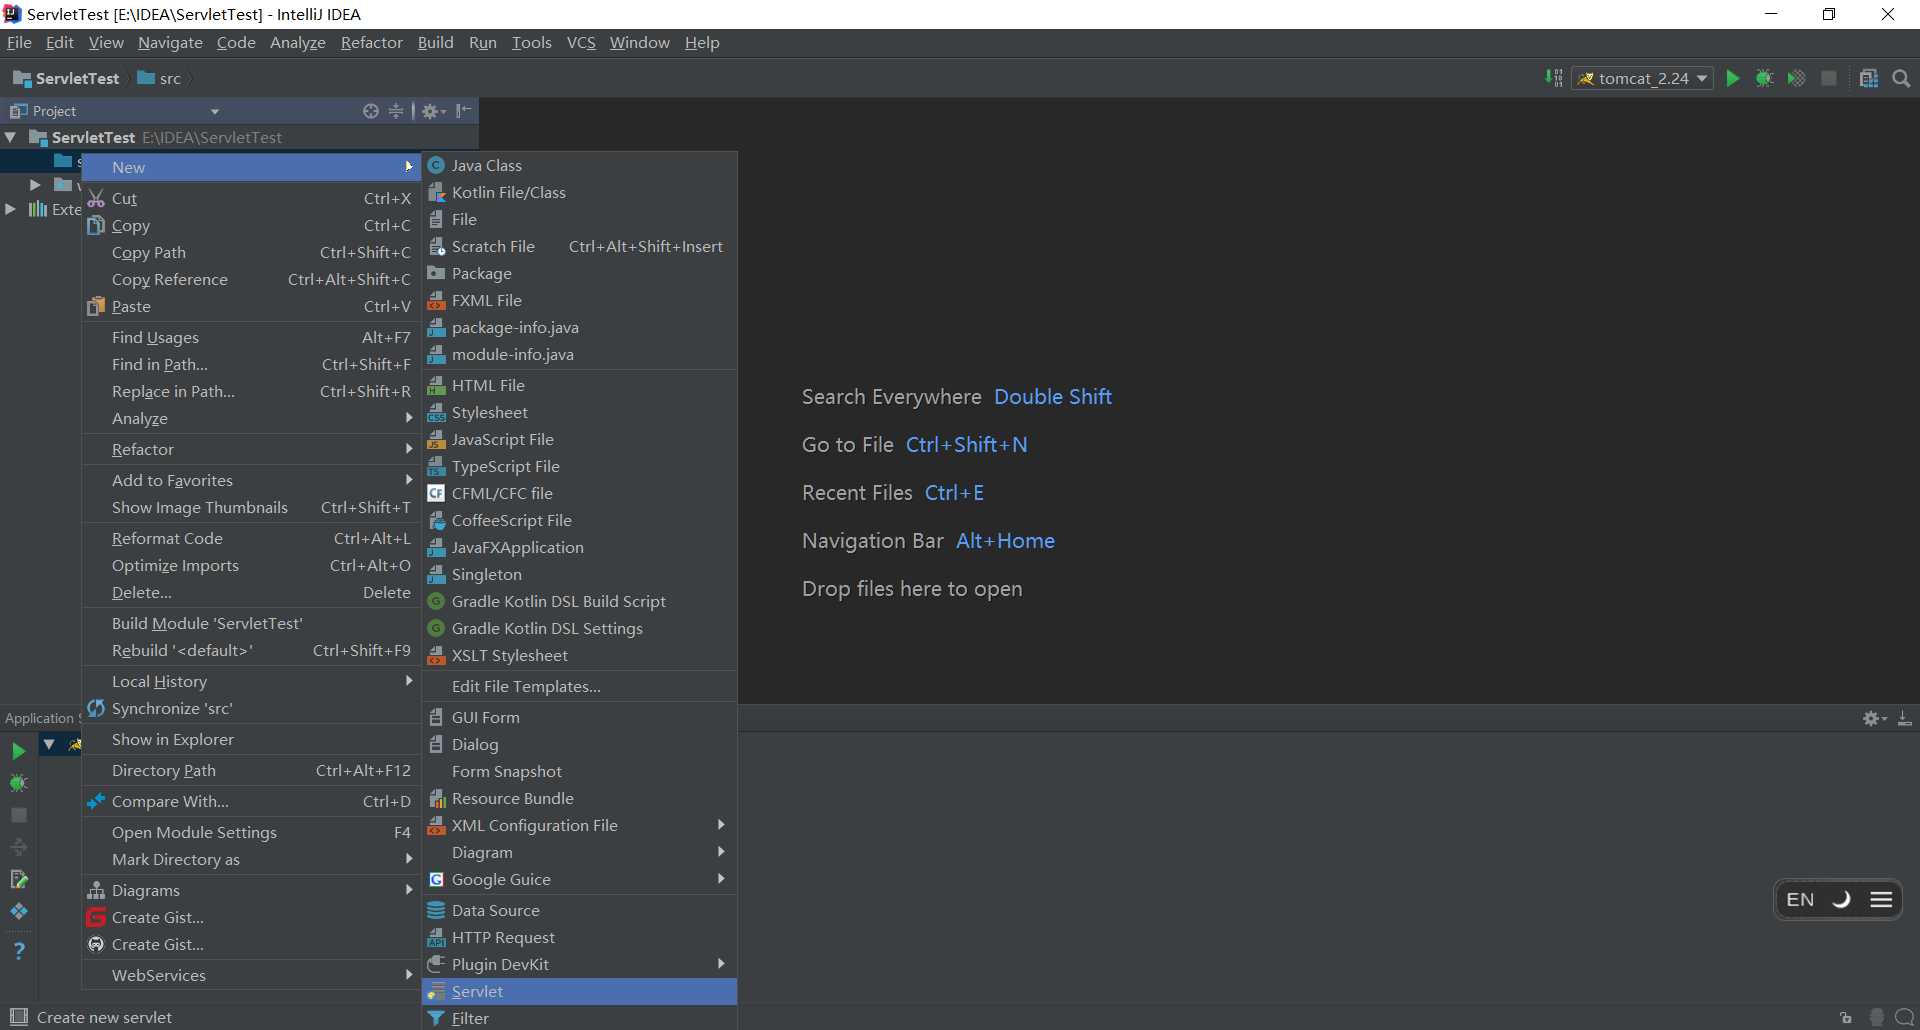Click Run with Coverage icon
The height and width of the screenshot is (1030, 1920).
point(1797,78)
